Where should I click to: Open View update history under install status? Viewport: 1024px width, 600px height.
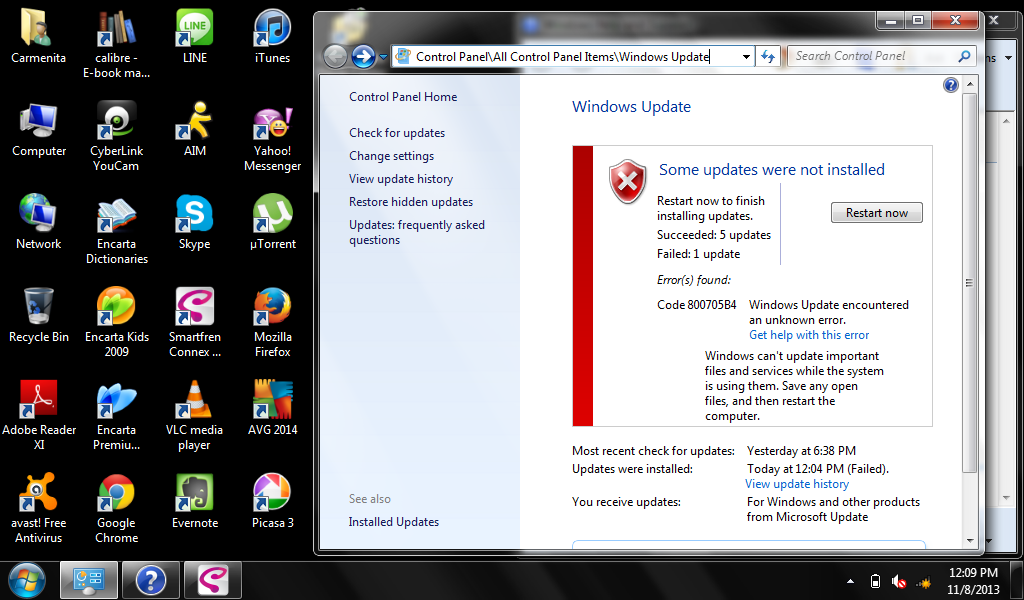pyautogui.click(x=797, y=484)
